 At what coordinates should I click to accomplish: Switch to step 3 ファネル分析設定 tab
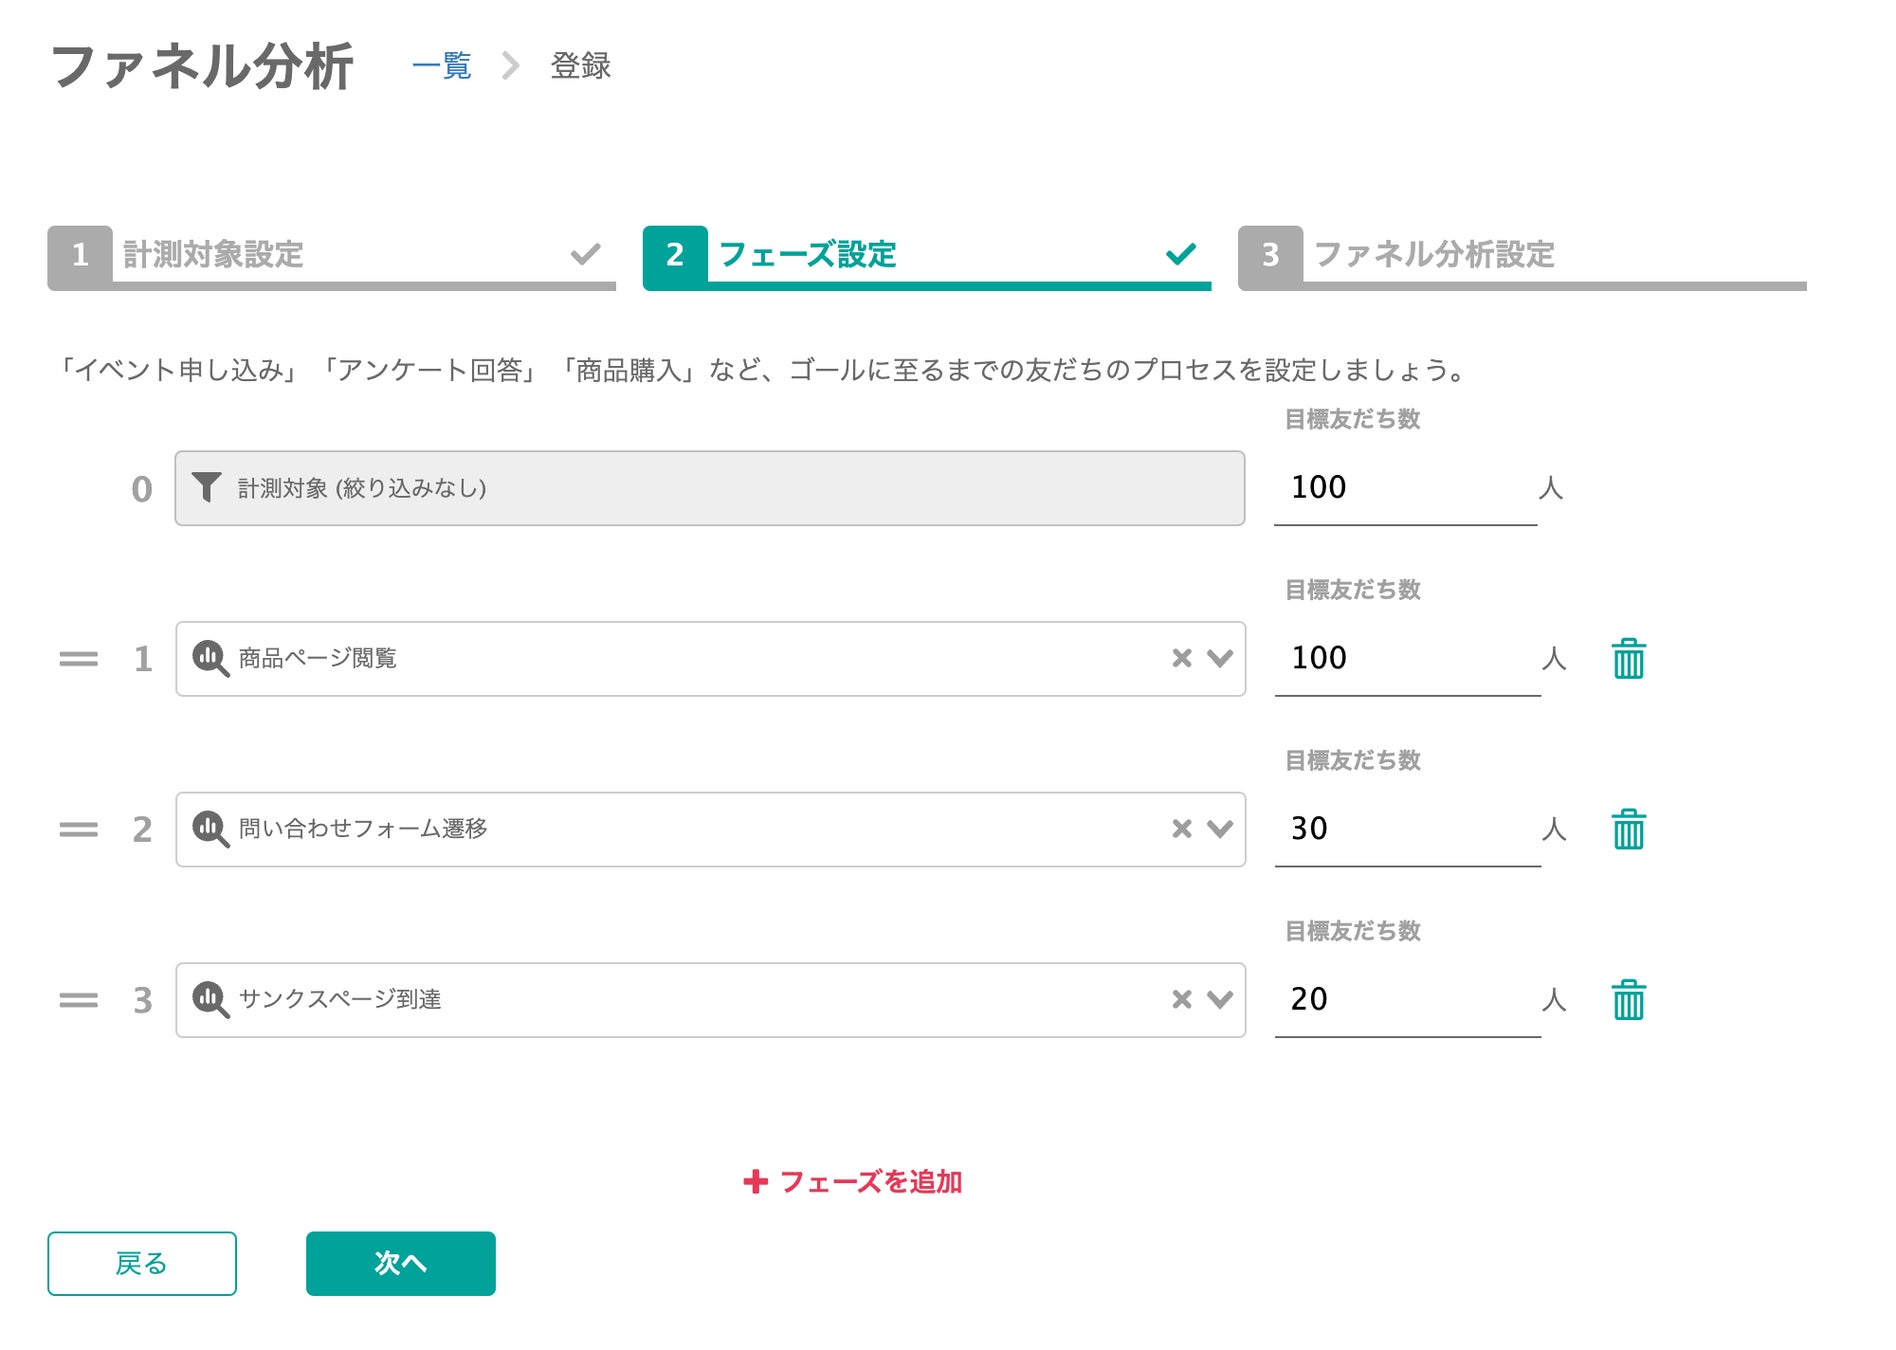coord(1520,255)
